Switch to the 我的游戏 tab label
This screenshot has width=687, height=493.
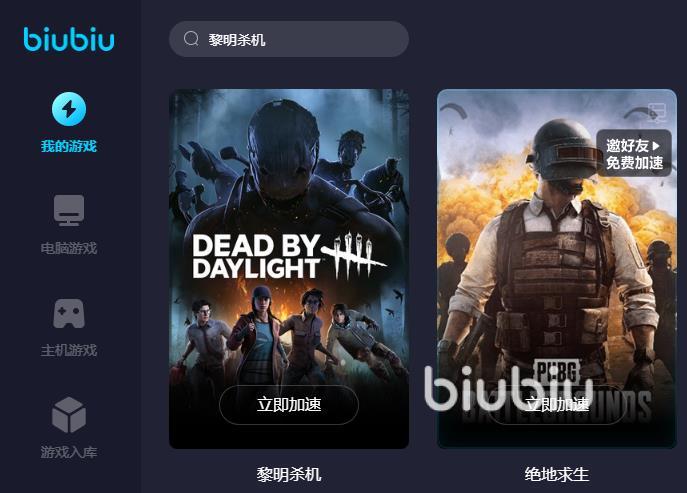tap(69, 146)
